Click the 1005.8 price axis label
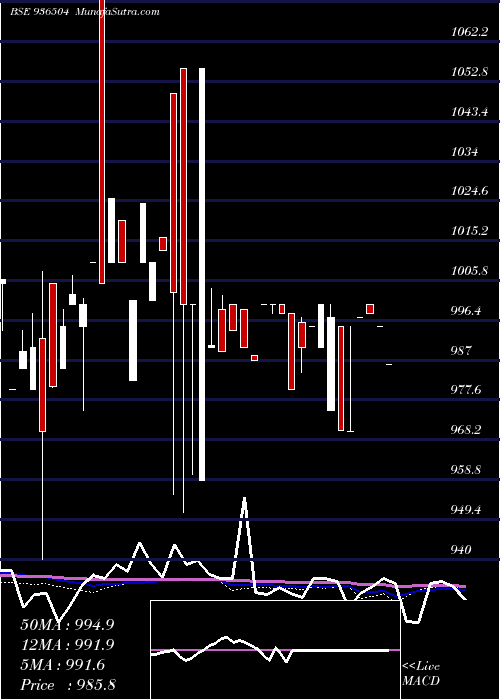 (469, 271)
